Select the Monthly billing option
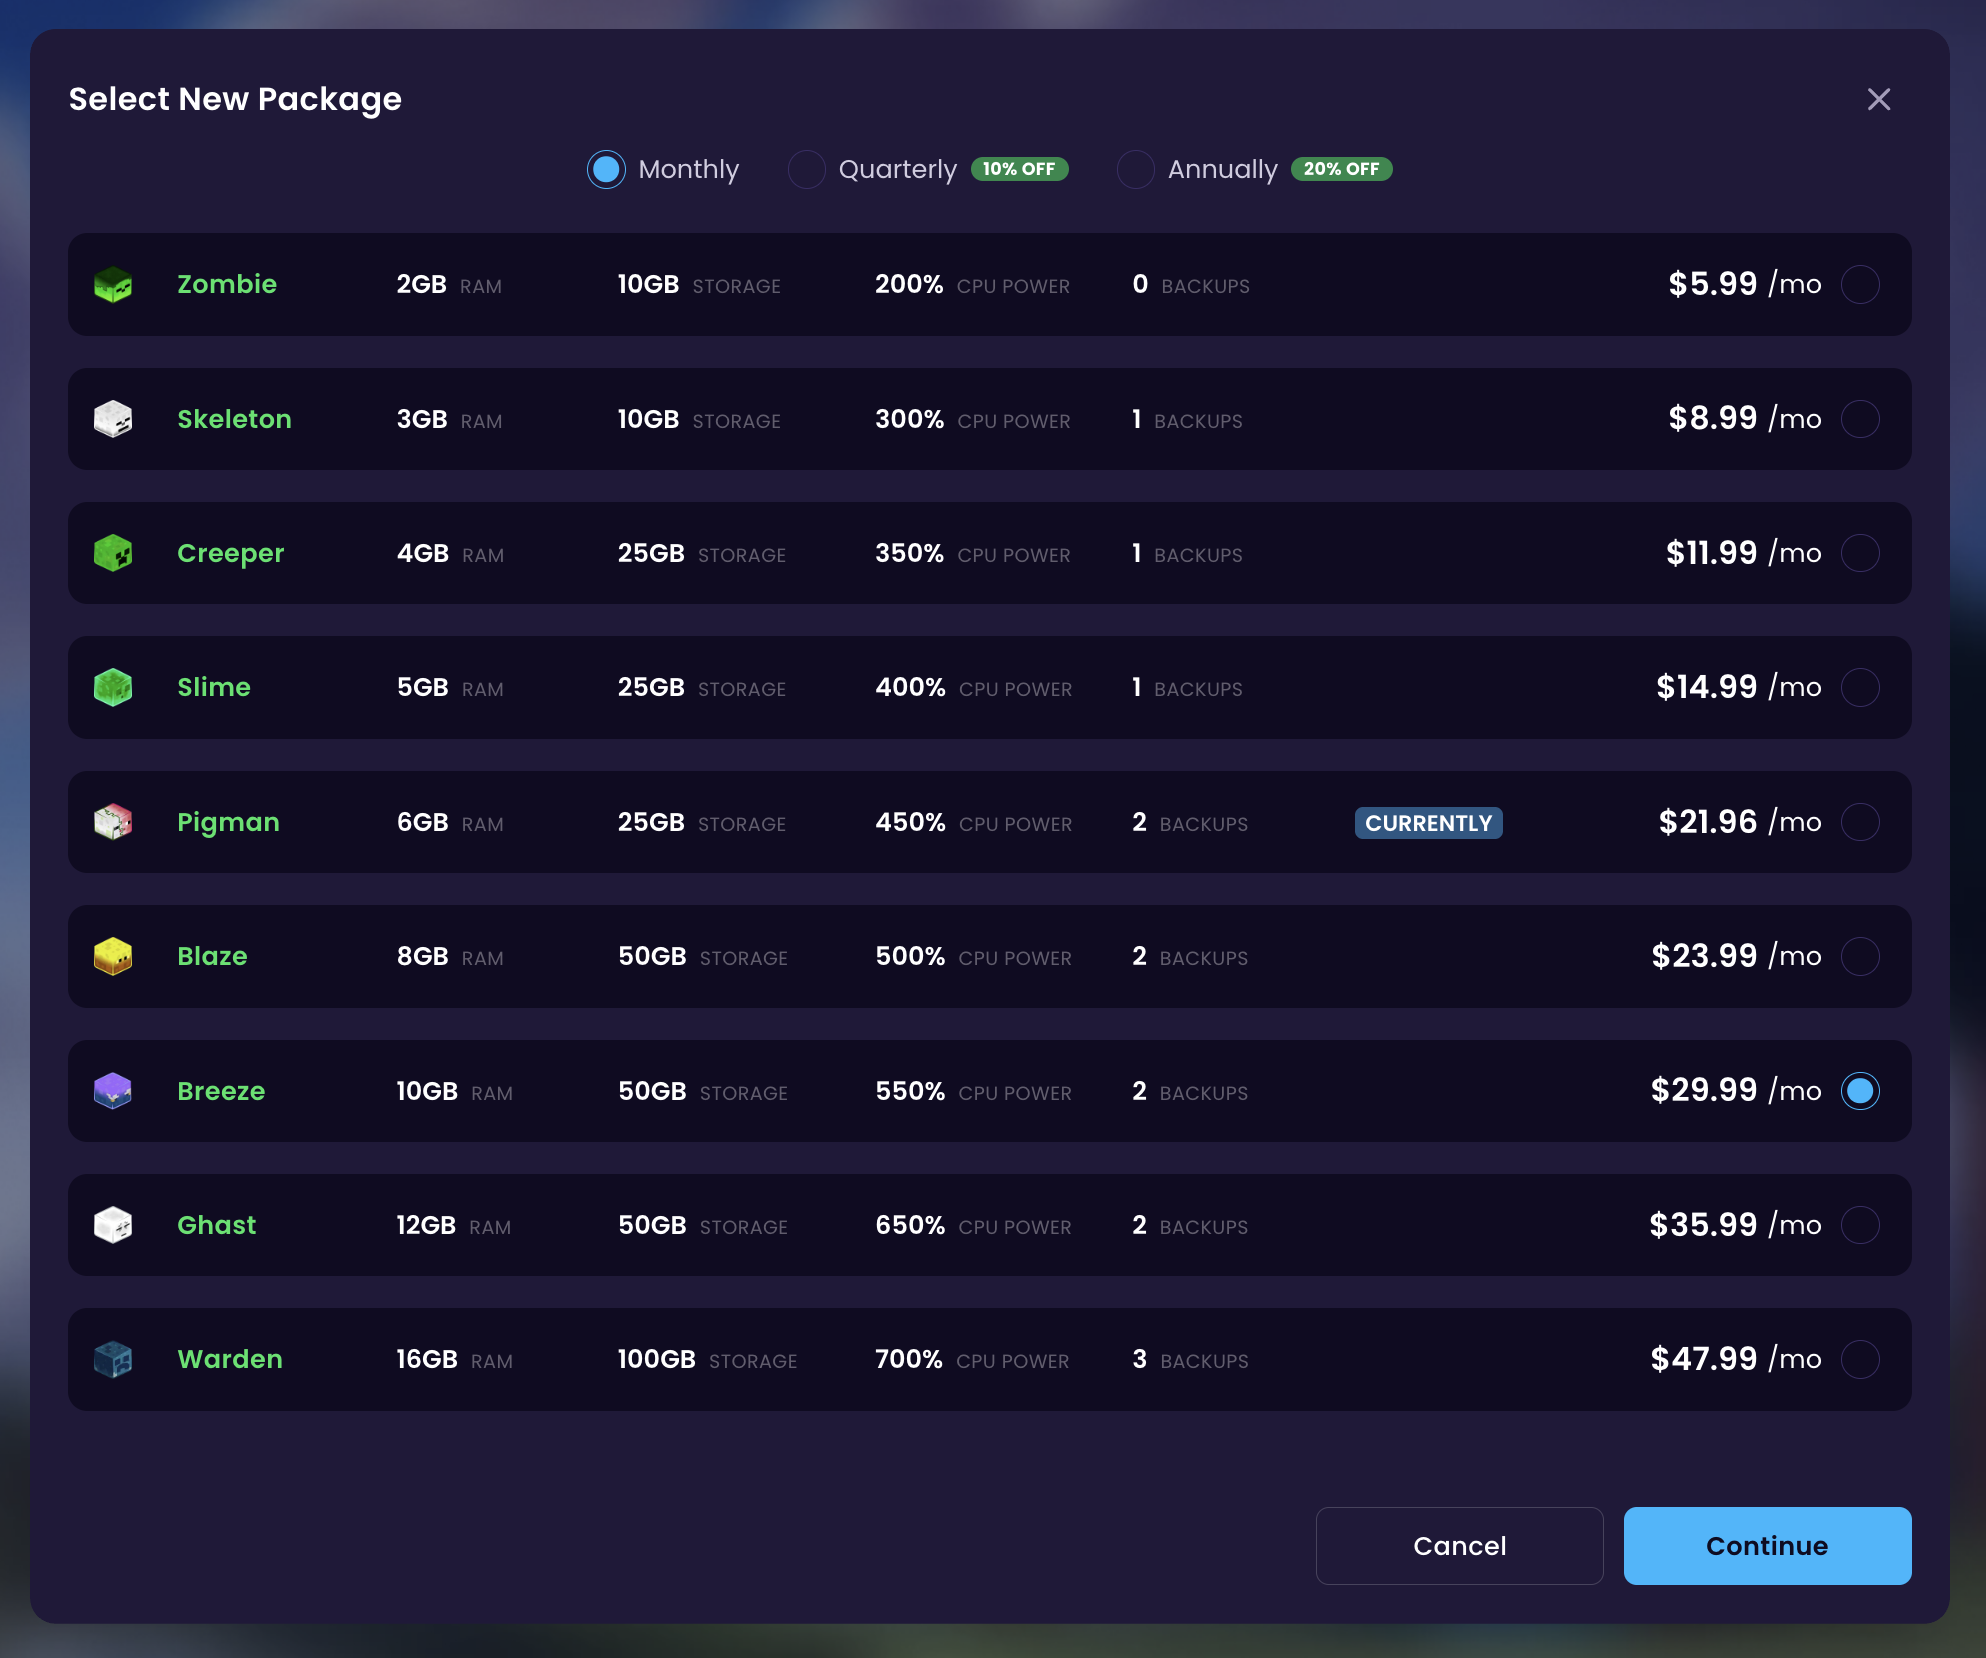Image resolution: width=1986 pixels, height=1658 pixels. coord(606,170)
